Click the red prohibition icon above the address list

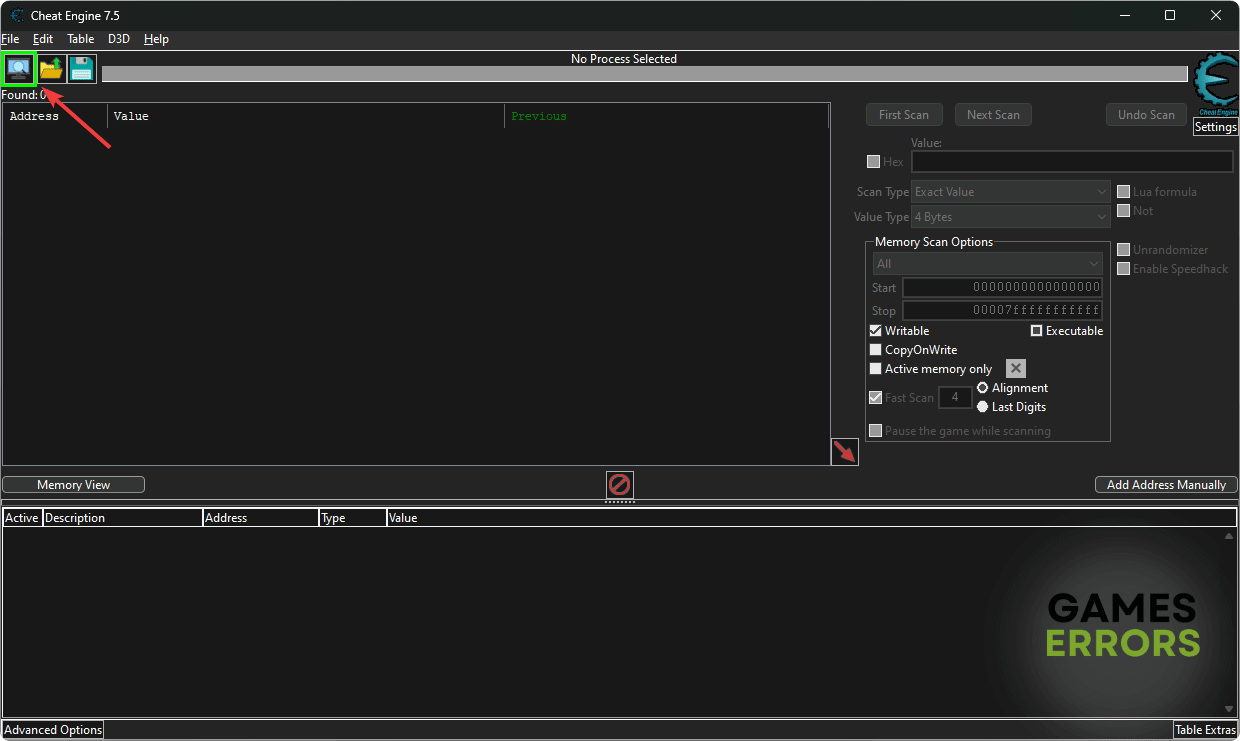pyautogui.click(x=619, y=485)
